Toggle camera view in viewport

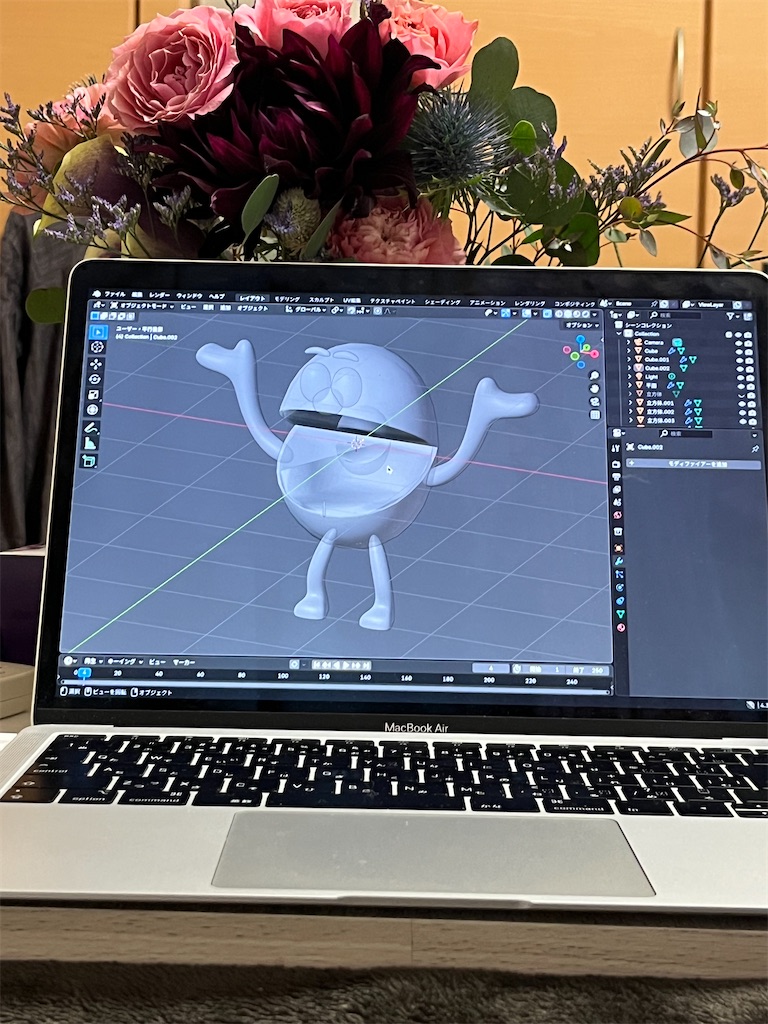(594, 402)
